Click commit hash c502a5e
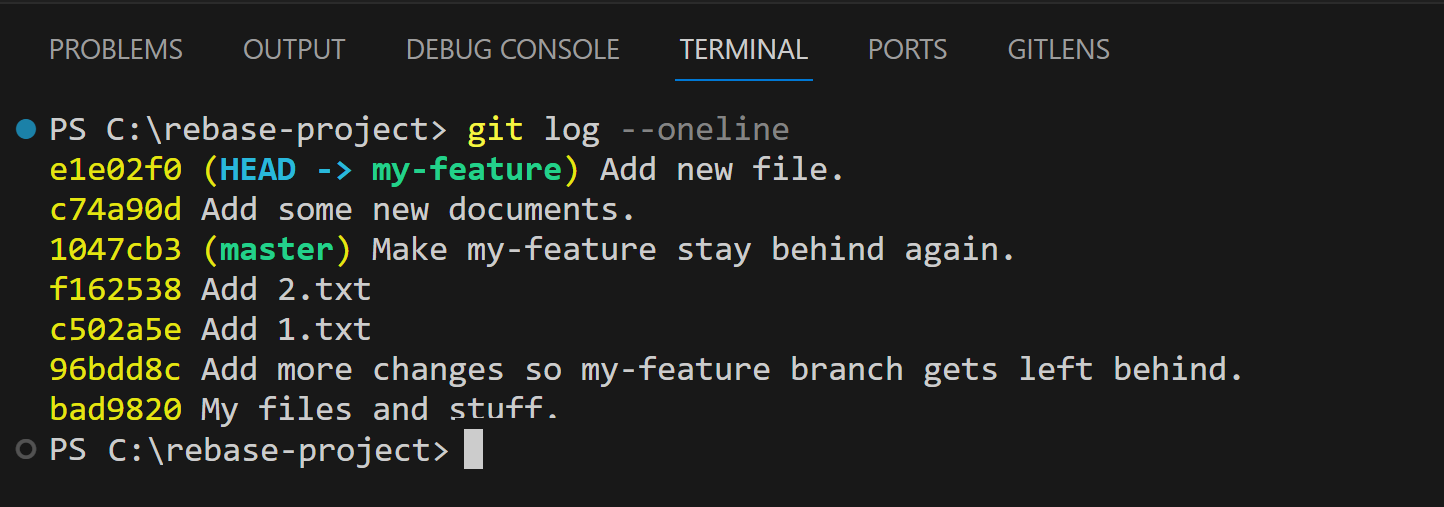 click(115, 330)
